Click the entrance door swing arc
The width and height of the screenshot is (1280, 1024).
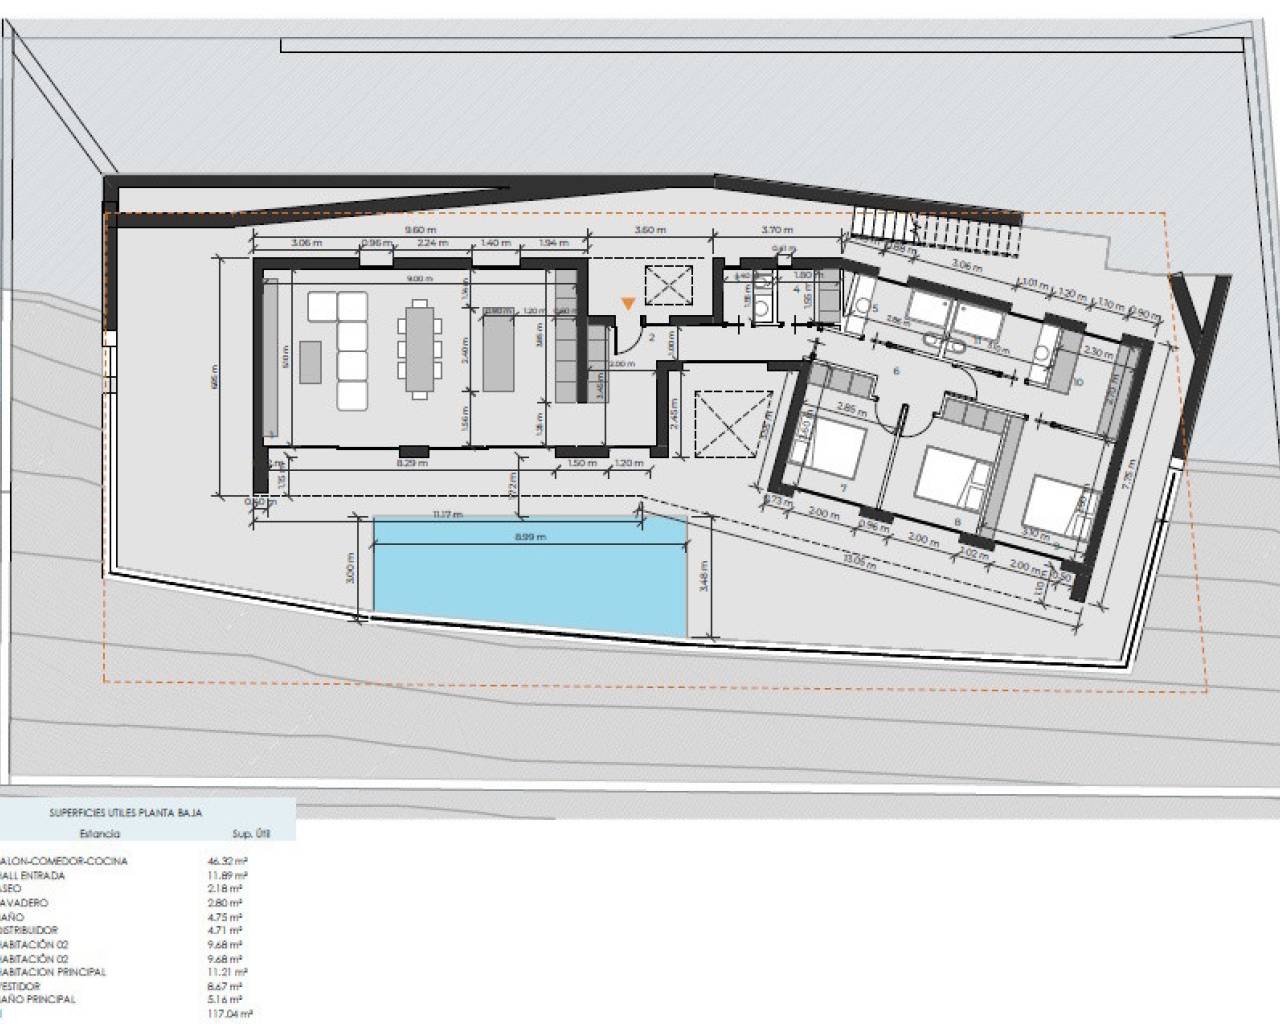626,343
